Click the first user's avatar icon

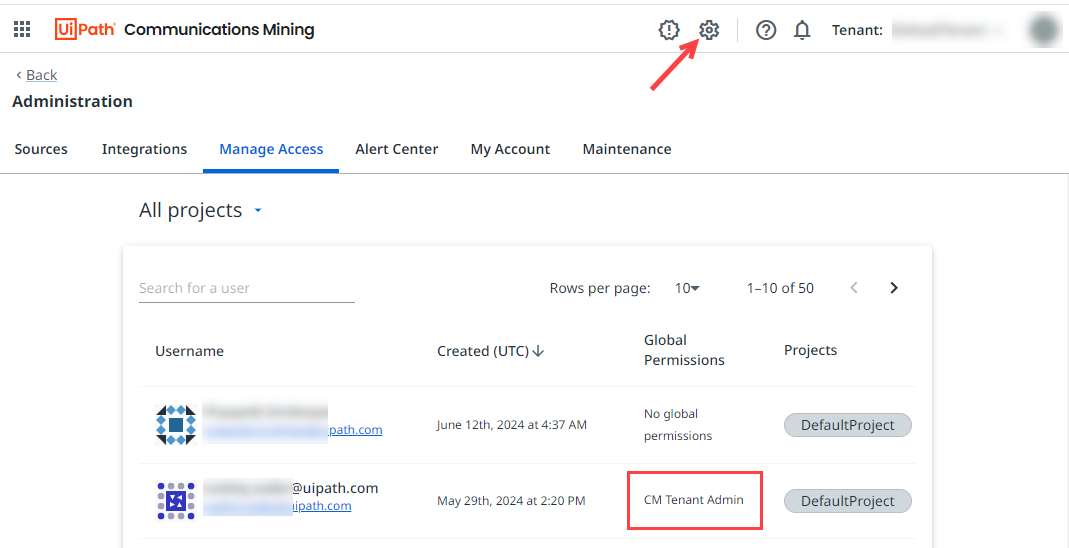(x=176, y=425)
